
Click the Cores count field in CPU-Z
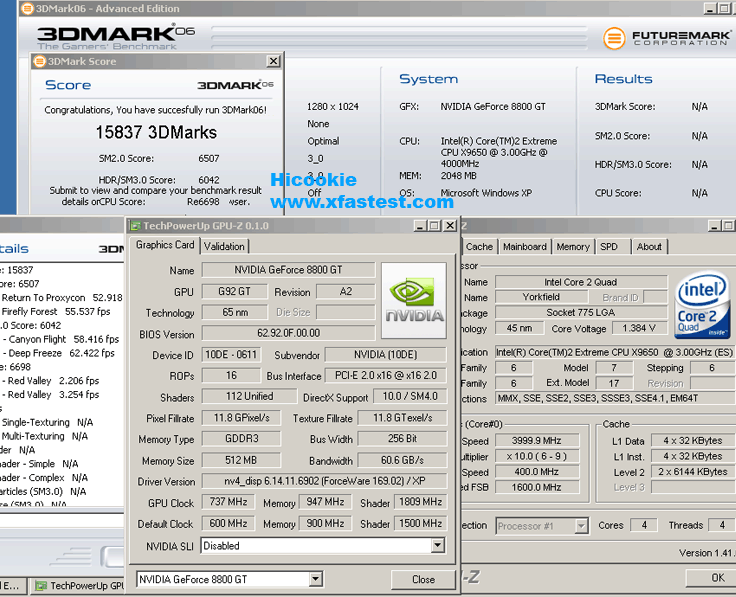click(x=644, y=525)
